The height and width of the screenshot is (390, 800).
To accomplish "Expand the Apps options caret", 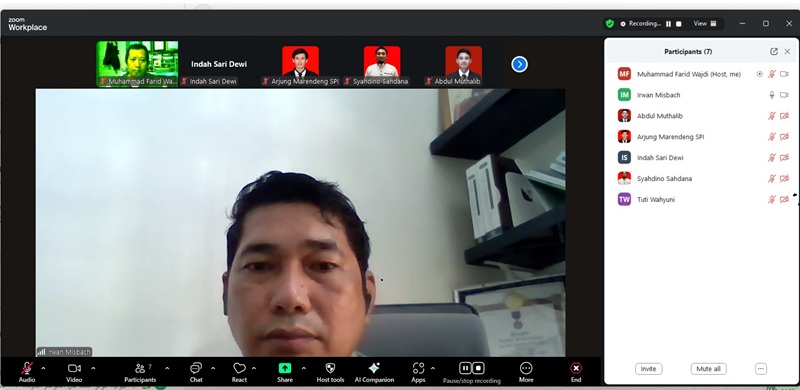I will click(433, 368).
